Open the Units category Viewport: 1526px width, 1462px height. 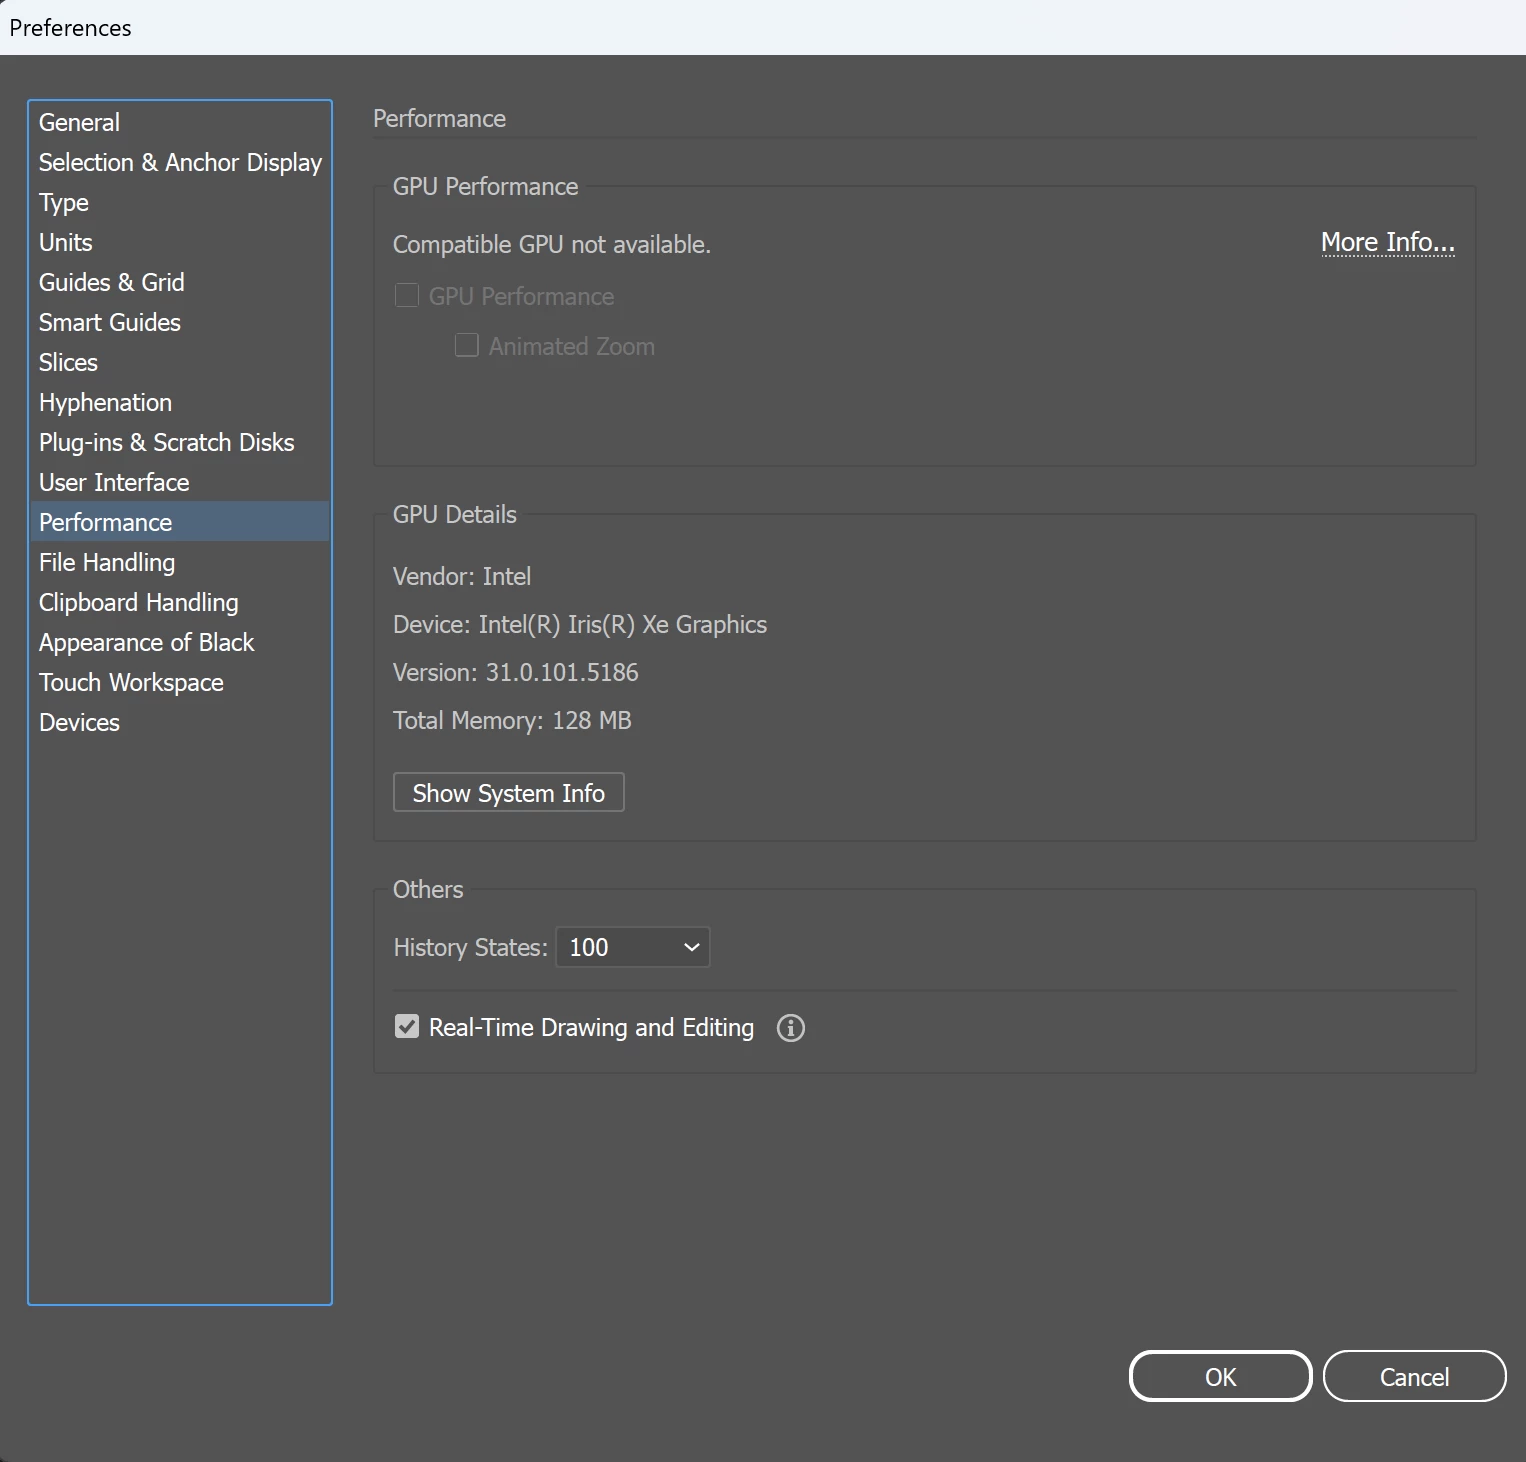coord(180,242)
